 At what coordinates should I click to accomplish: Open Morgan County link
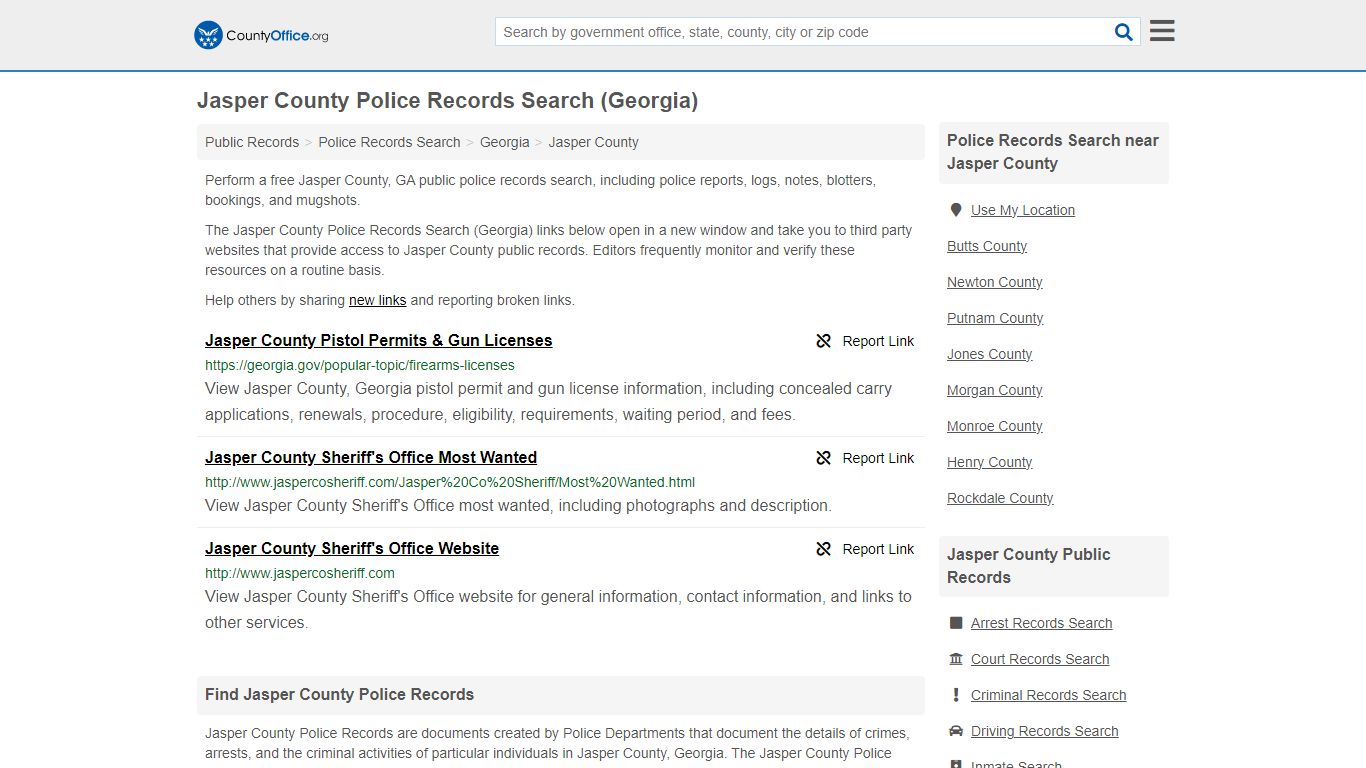(995, 390)
